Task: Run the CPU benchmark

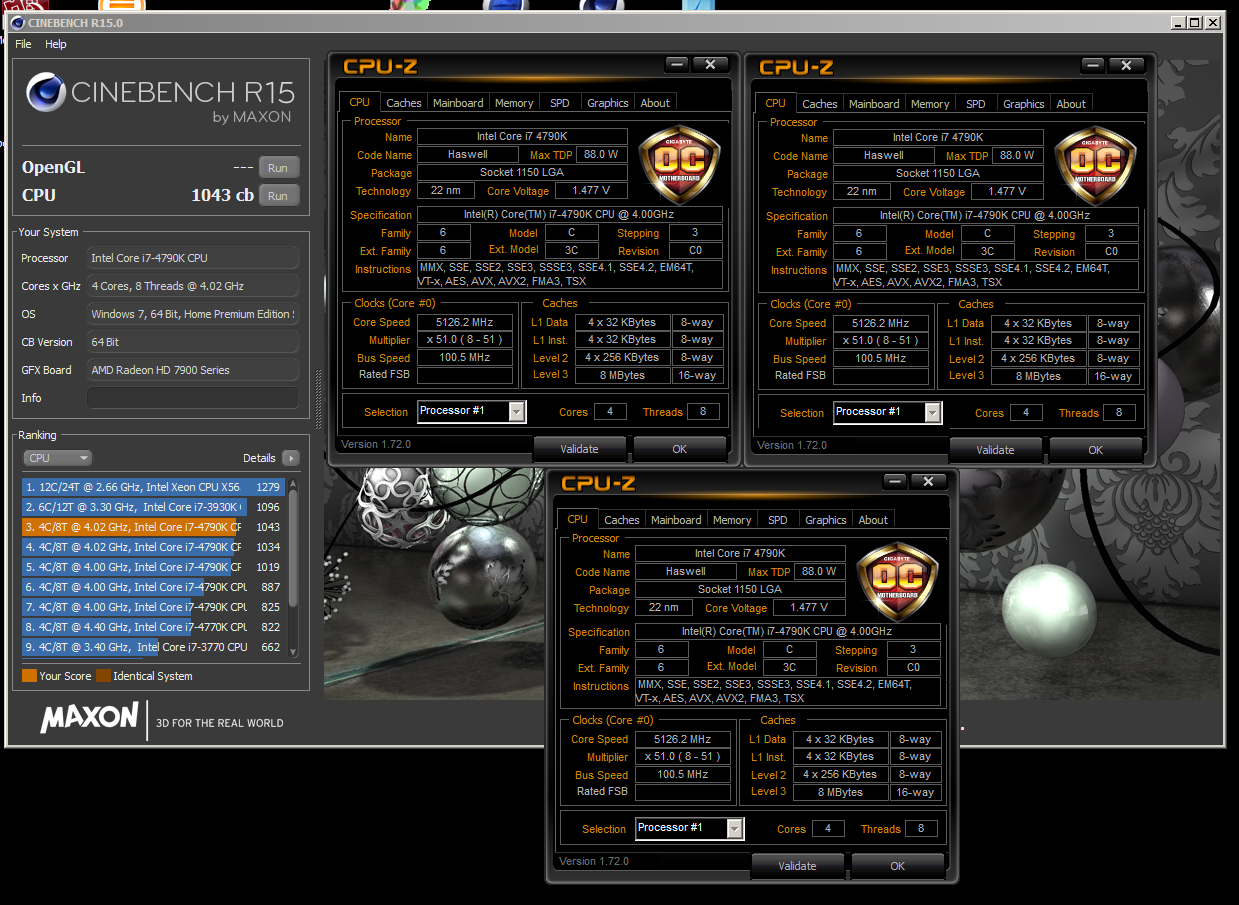Action: [279, 196]
